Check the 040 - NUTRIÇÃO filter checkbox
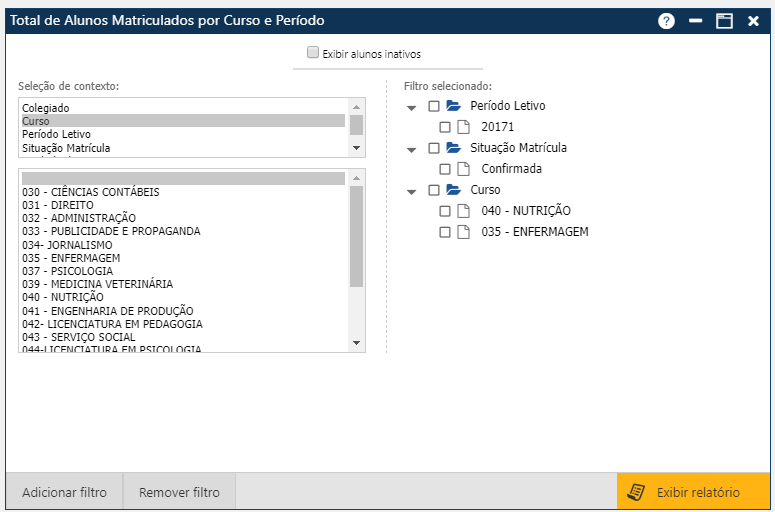Viewport: 775px width, 512px height. (x=445, y=211)
